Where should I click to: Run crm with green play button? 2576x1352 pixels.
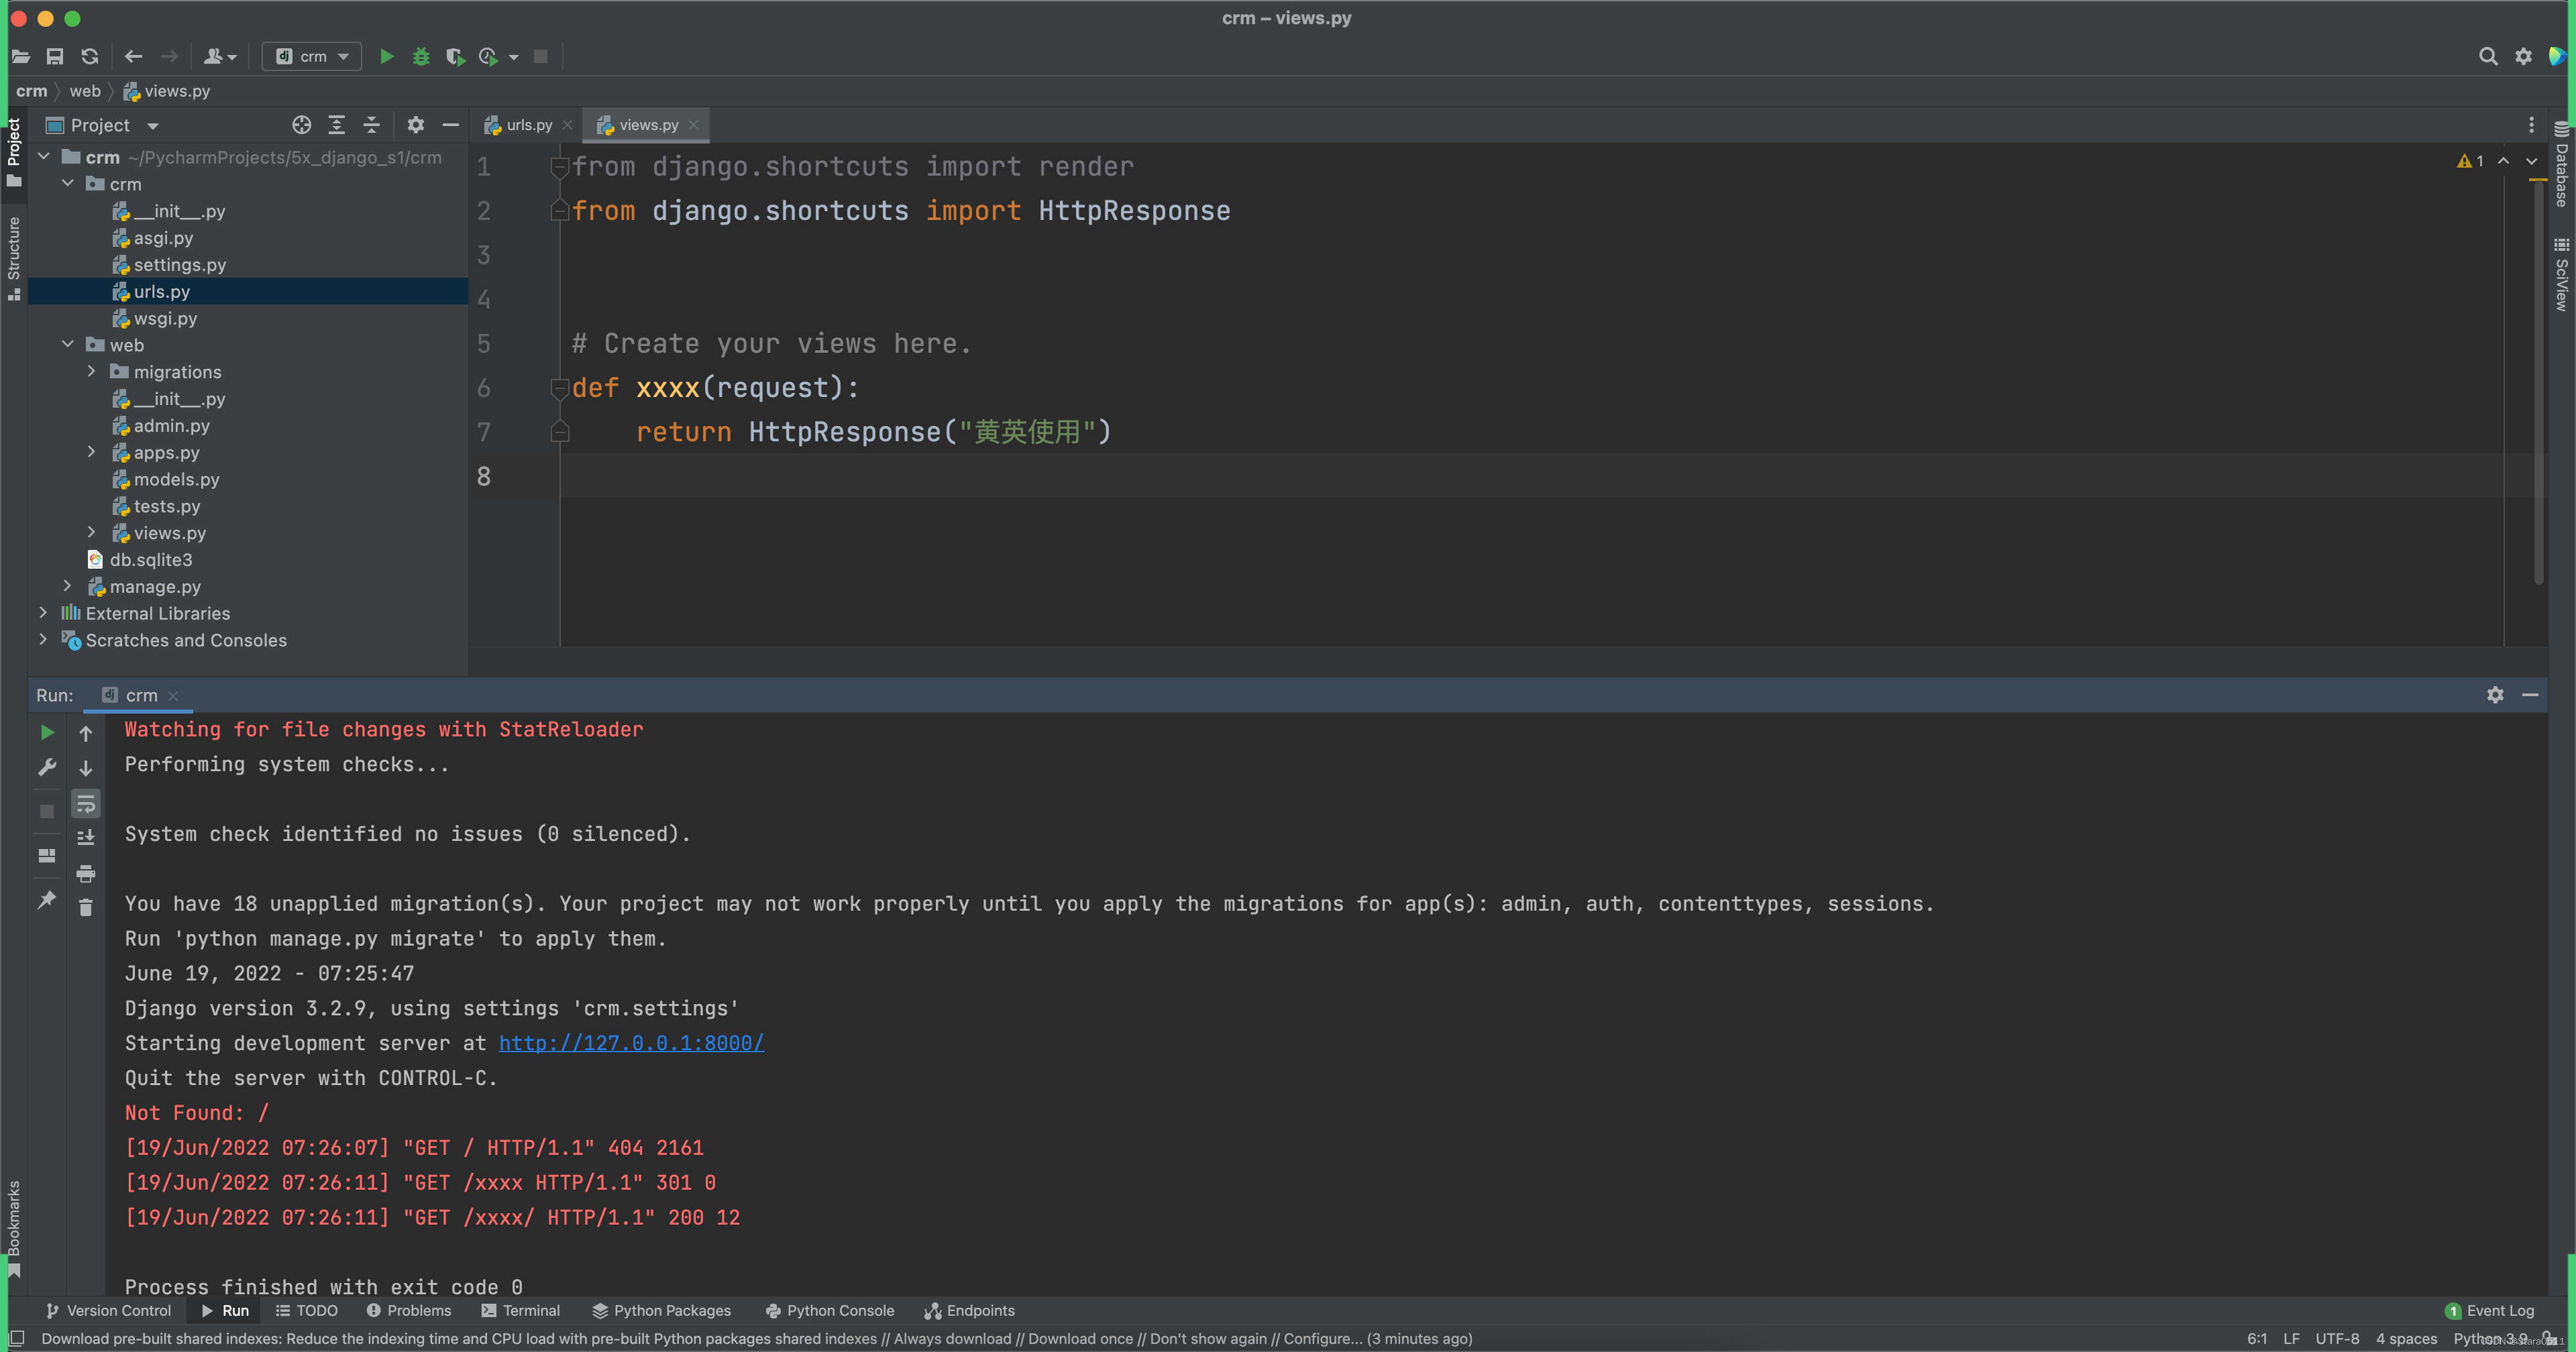(387, 57)
